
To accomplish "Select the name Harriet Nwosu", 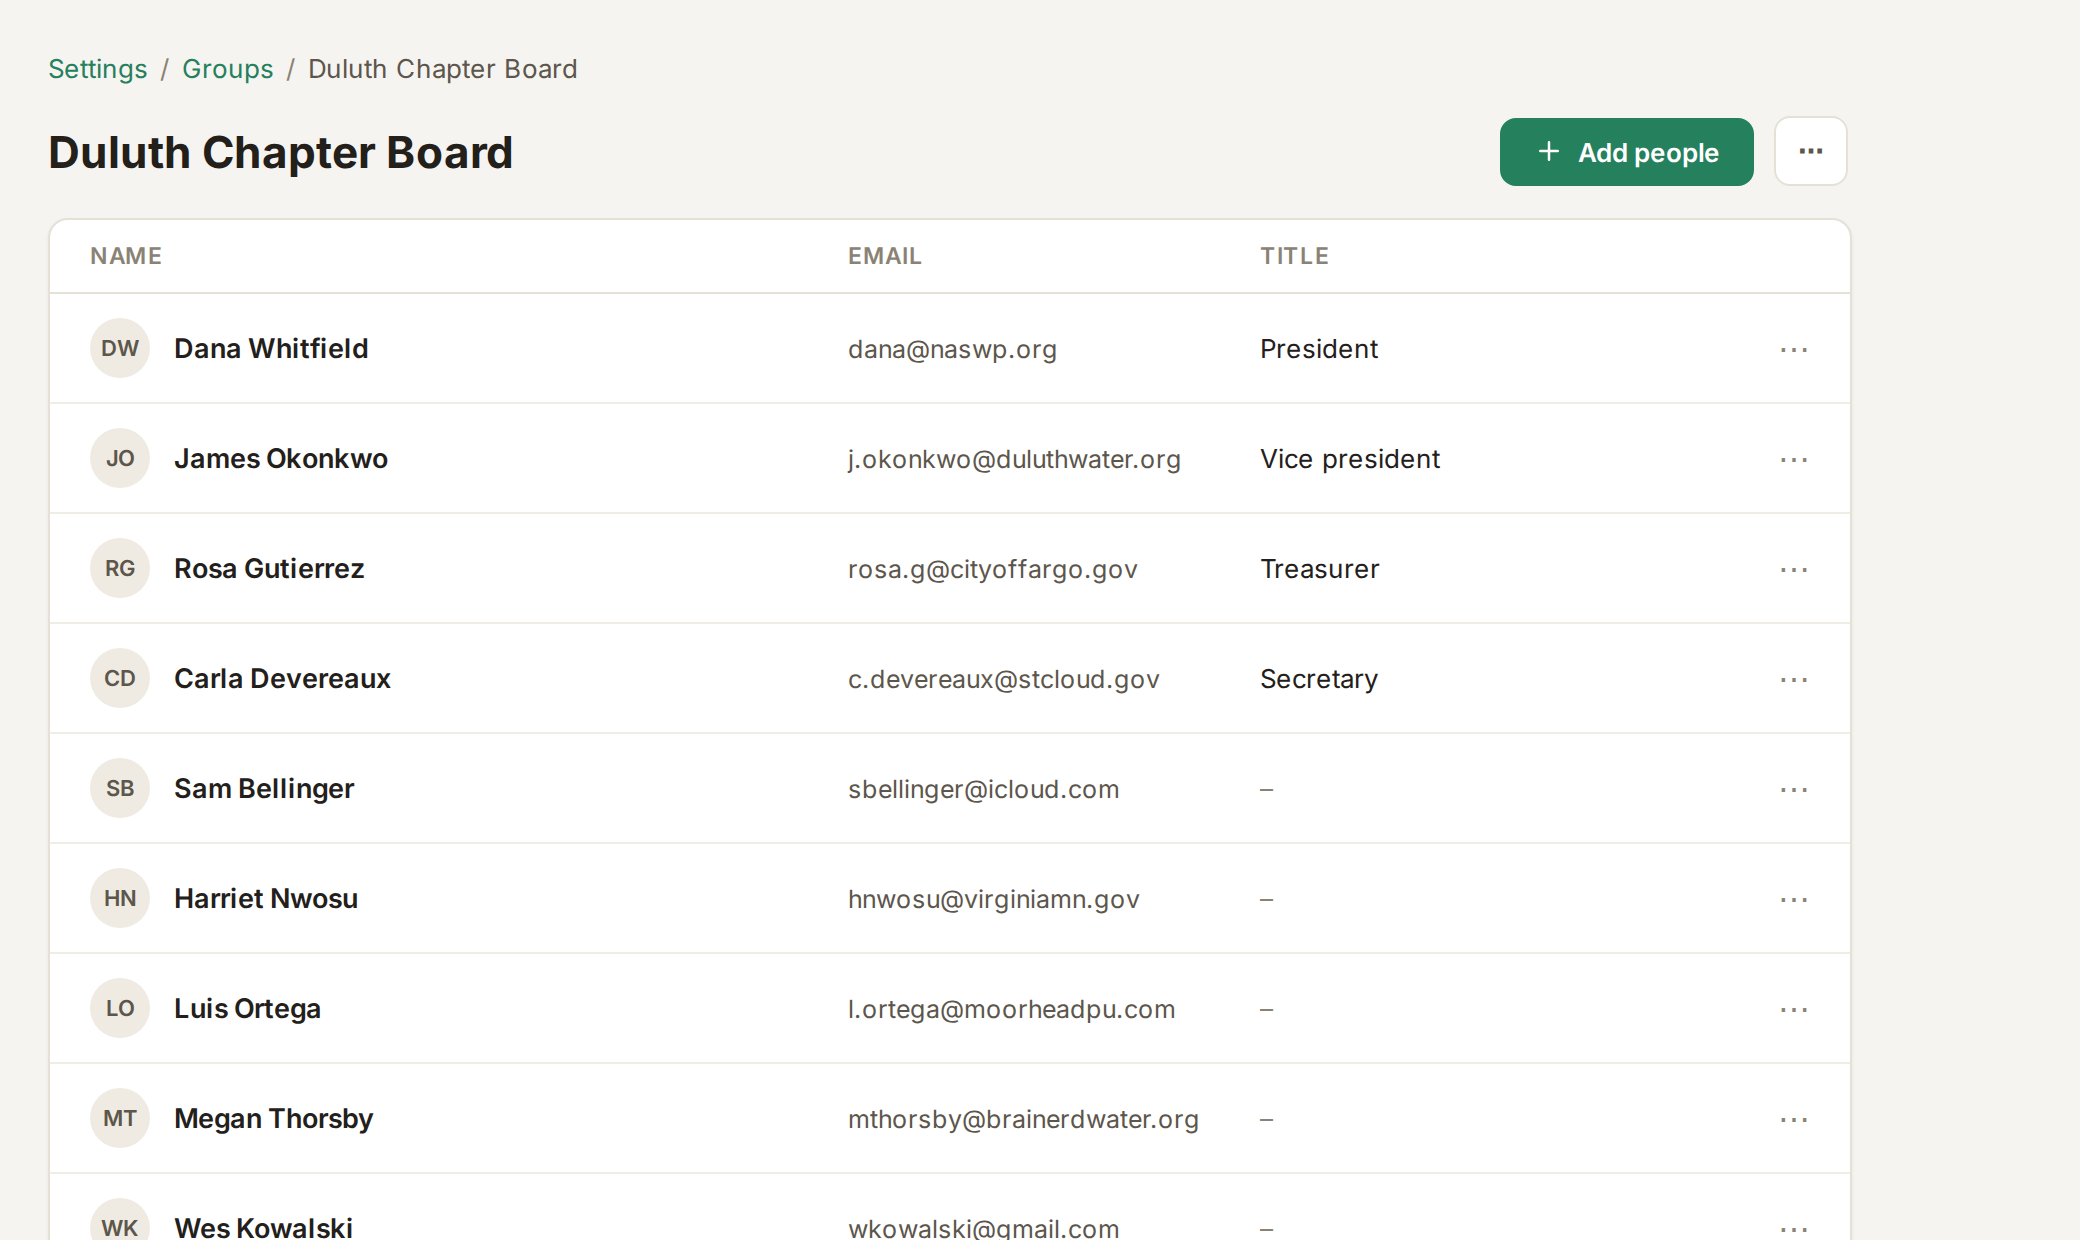I will tap(266, 898).
